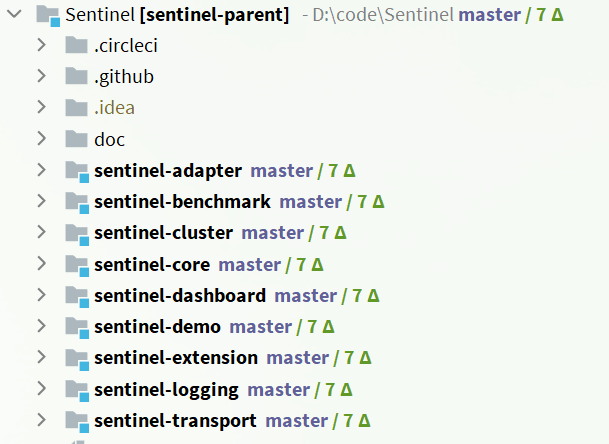Image resolution: width=609 pixels, height=444 pixels.
Task: Expand the sentinel-extension module
Action: (41, 358)
